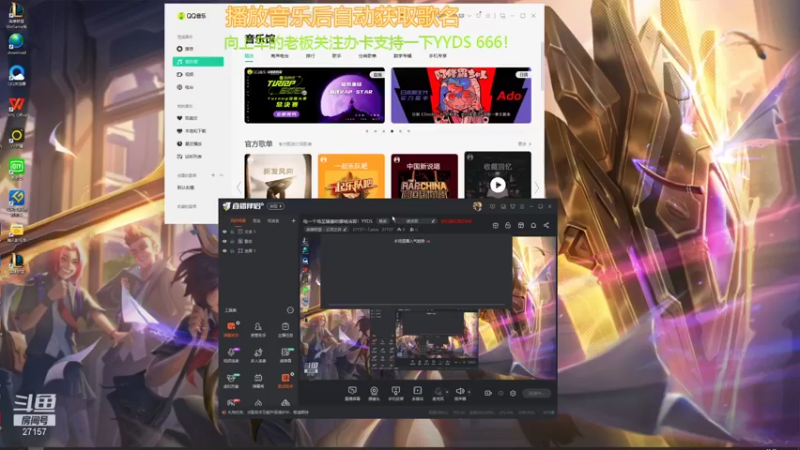Screen dimensions: 800x450
Task: Open 默认收藏 playlist in QQ音乐
Action: 186,188
